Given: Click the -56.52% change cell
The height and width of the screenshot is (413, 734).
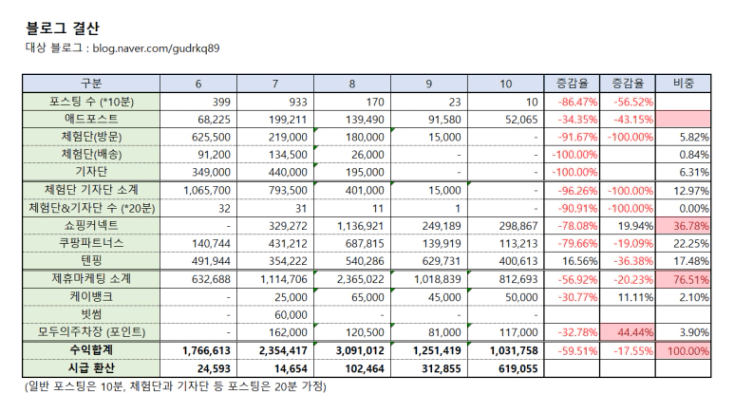Looking at the screenshot, I should coord(628,102).
